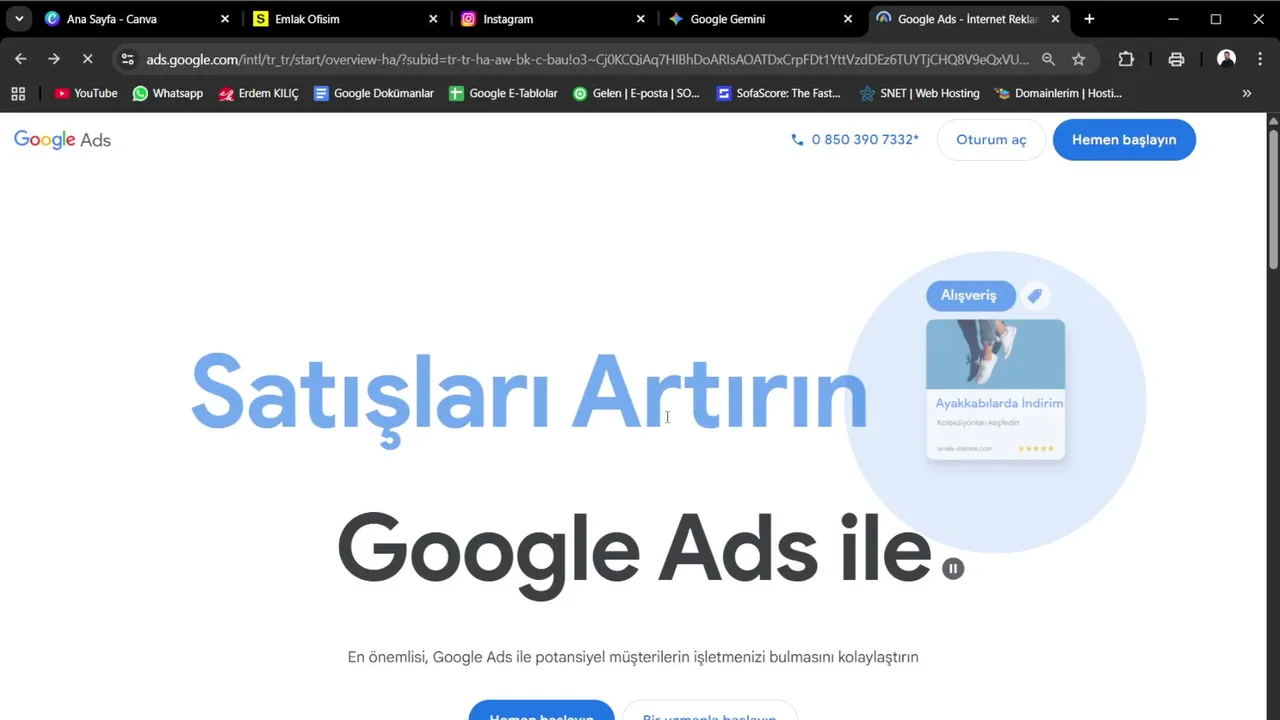The height and width of the screenshot is (720, 1280).
Task: Click the sneakers ad image thumbnail
Action: coord(995,354)
